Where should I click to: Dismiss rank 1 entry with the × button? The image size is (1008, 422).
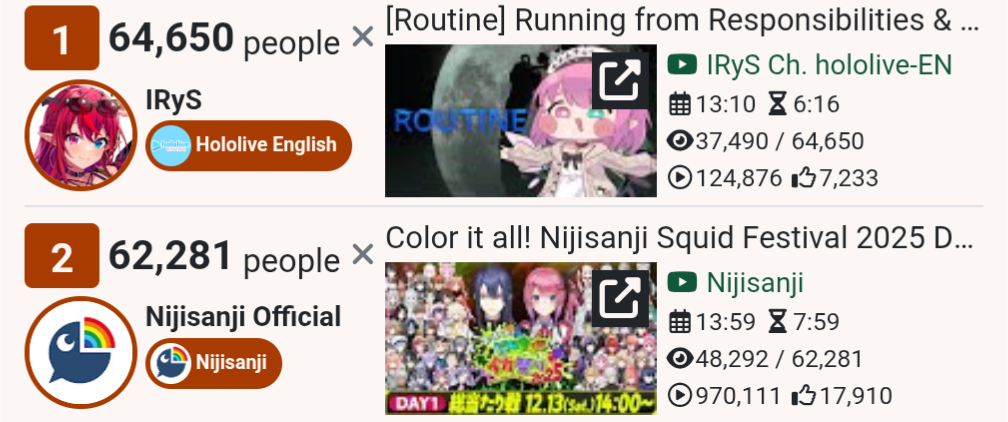tap(363, 38)
